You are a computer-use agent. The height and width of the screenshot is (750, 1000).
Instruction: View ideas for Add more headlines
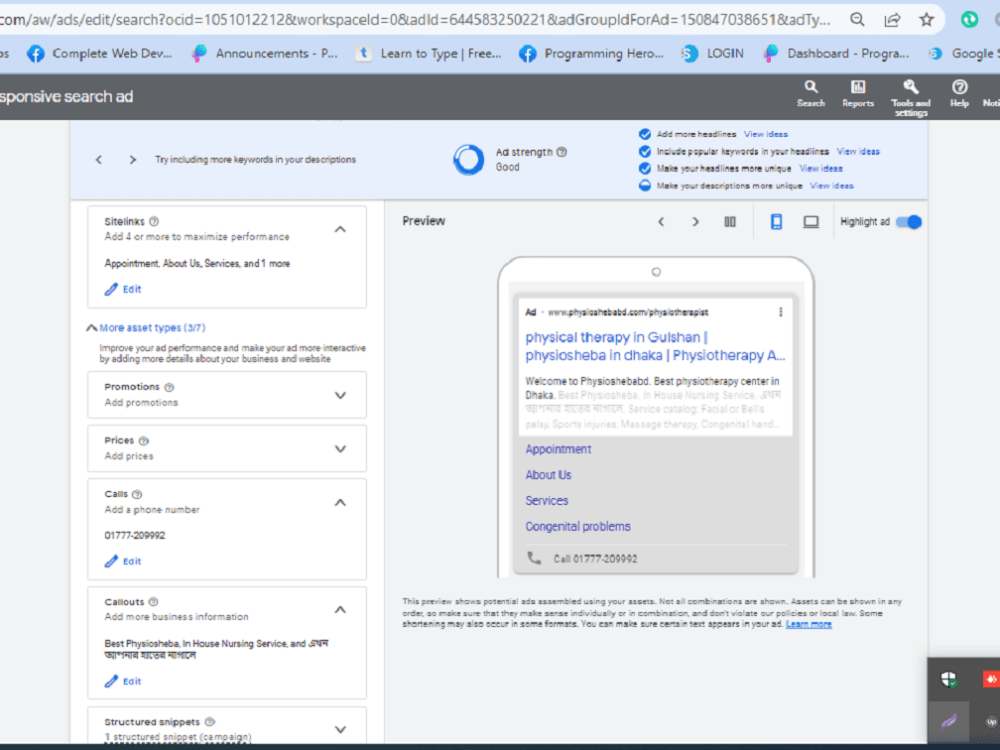[x=765, y=134]
